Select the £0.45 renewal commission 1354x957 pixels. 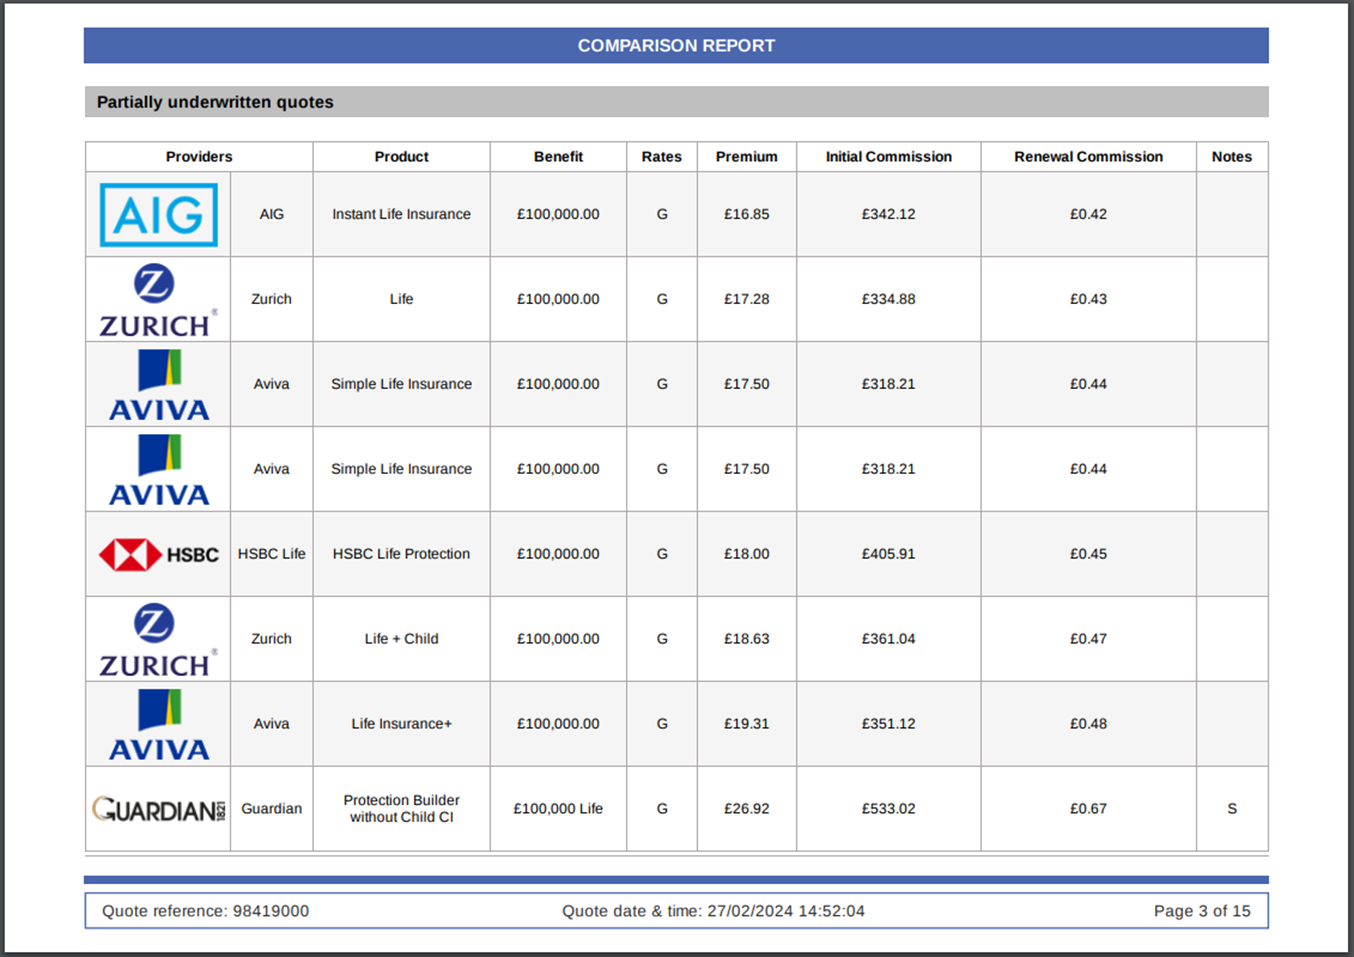[1089, 554]
